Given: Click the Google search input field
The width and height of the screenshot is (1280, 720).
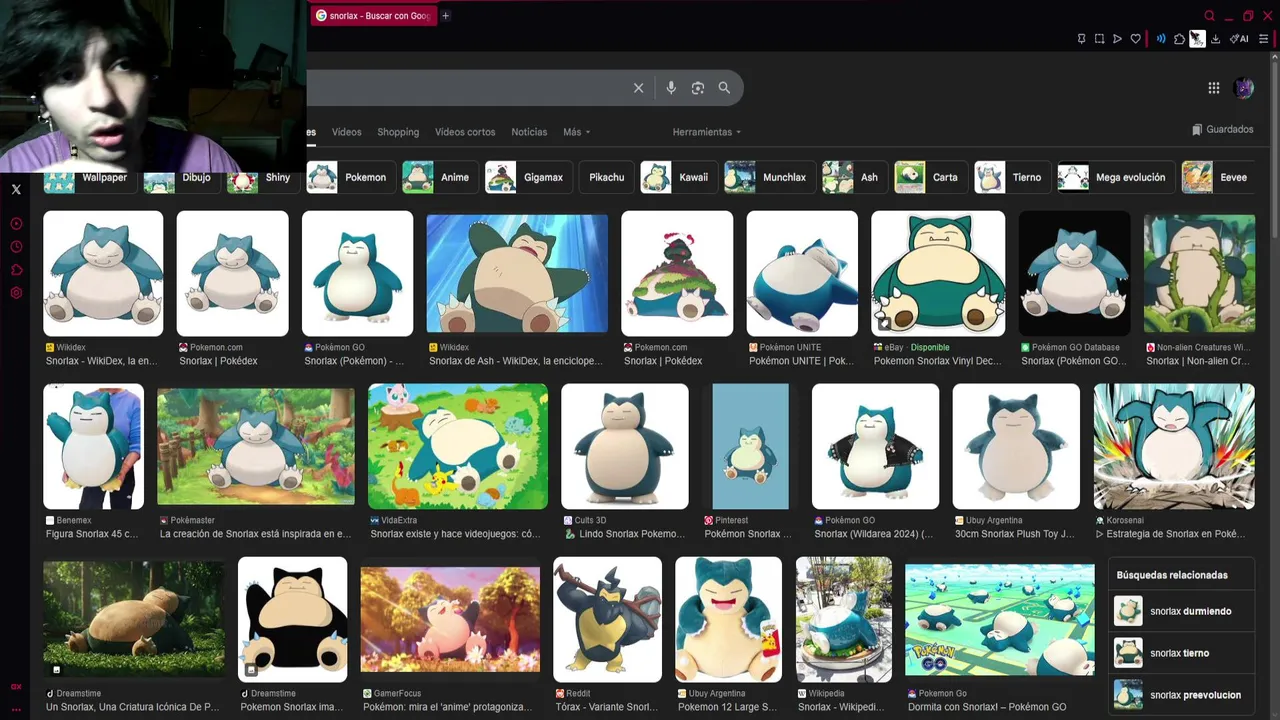Looking at the screenshot, I should click(x=465, y=88).
